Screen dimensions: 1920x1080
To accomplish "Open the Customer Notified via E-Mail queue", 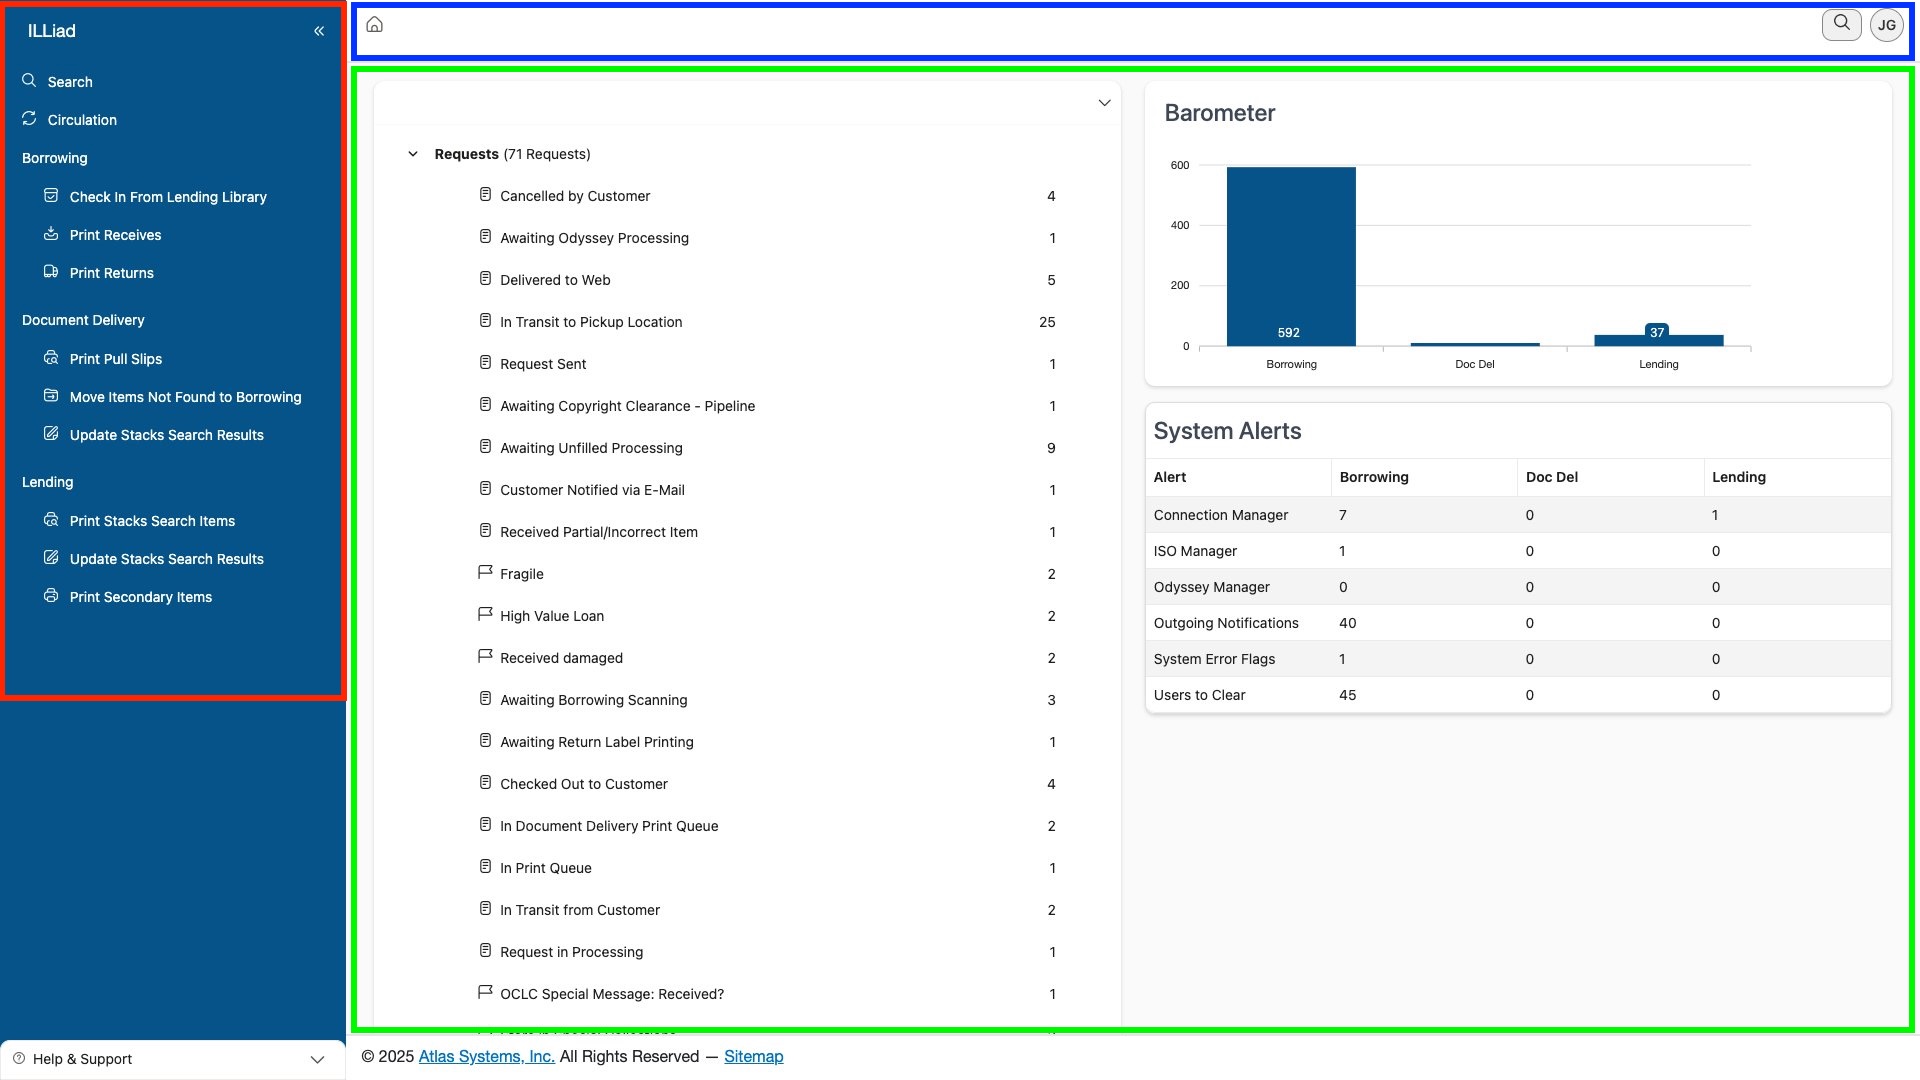I will coord(592,490).
